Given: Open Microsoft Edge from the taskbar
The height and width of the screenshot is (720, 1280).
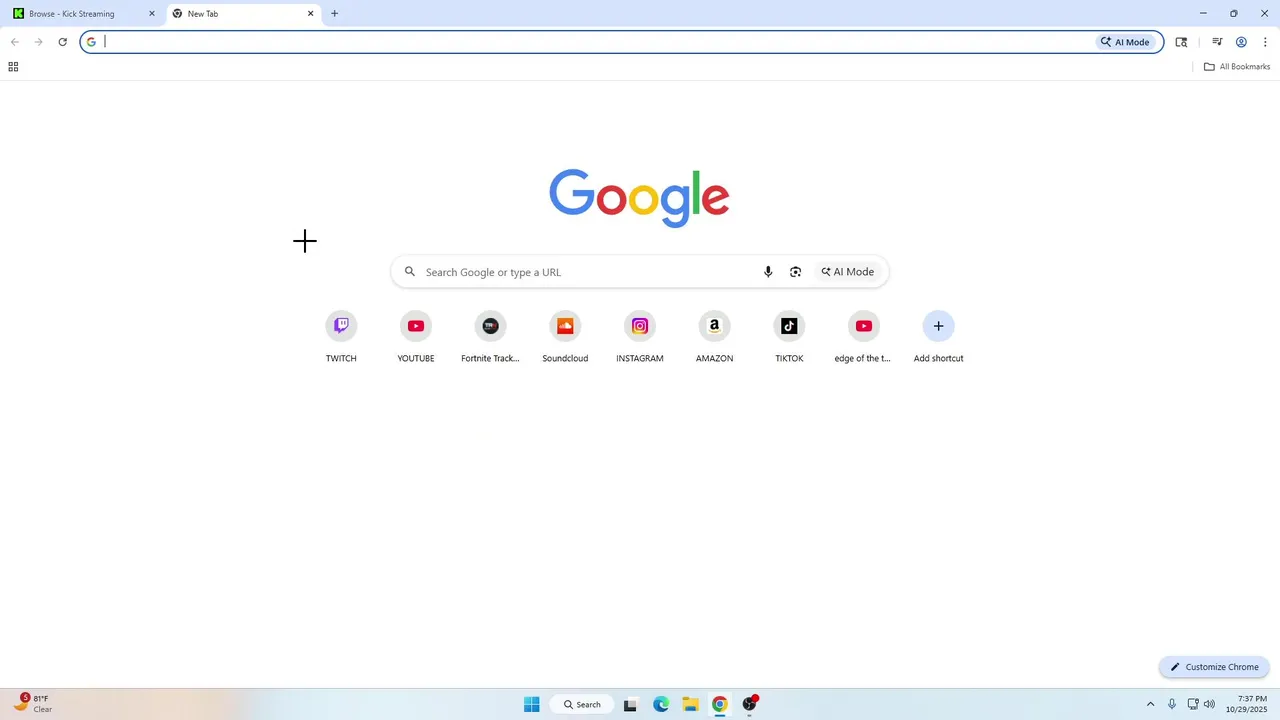Looking at the screenshot, I should pos(661,704).
